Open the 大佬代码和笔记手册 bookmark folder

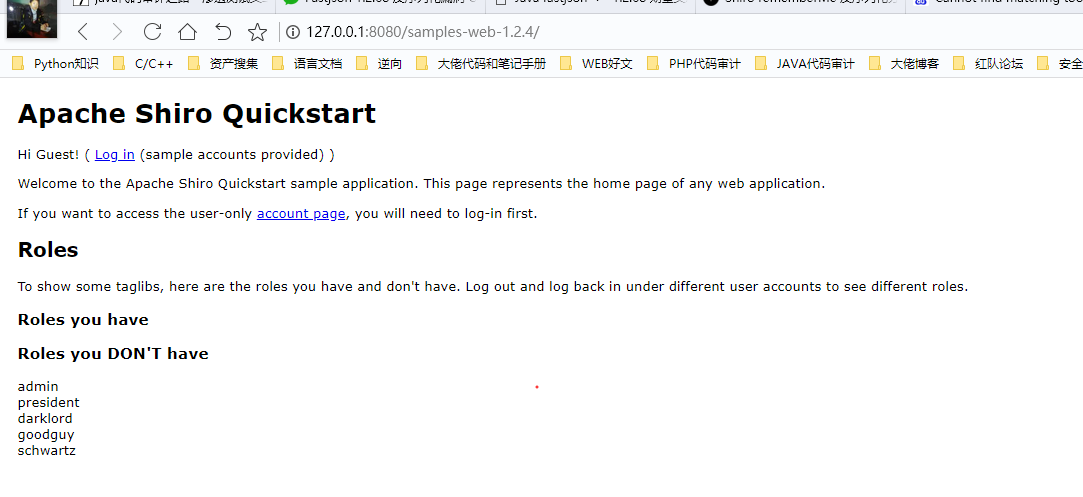pos(481,64)
